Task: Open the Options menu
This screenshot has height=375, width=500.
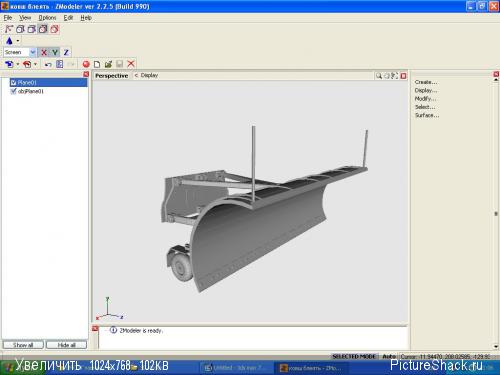Action: [x=47, y=18]
